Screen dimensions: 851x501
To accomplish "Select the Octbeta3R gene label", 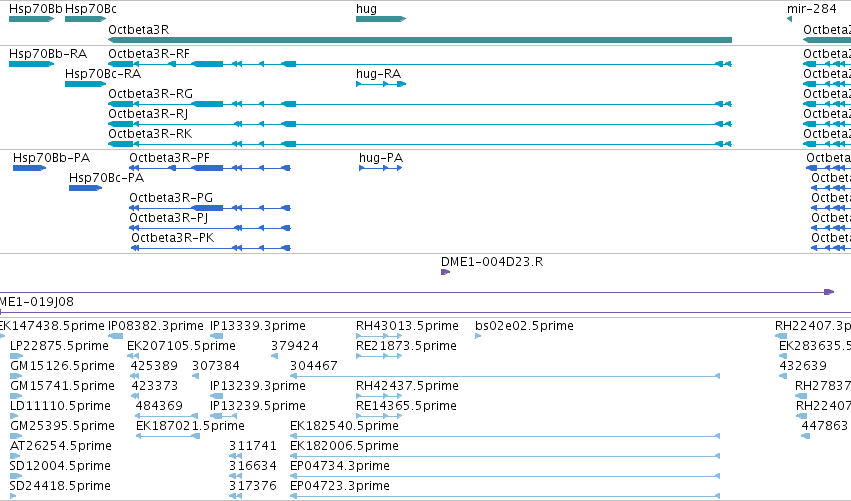I will coord(139,30).
